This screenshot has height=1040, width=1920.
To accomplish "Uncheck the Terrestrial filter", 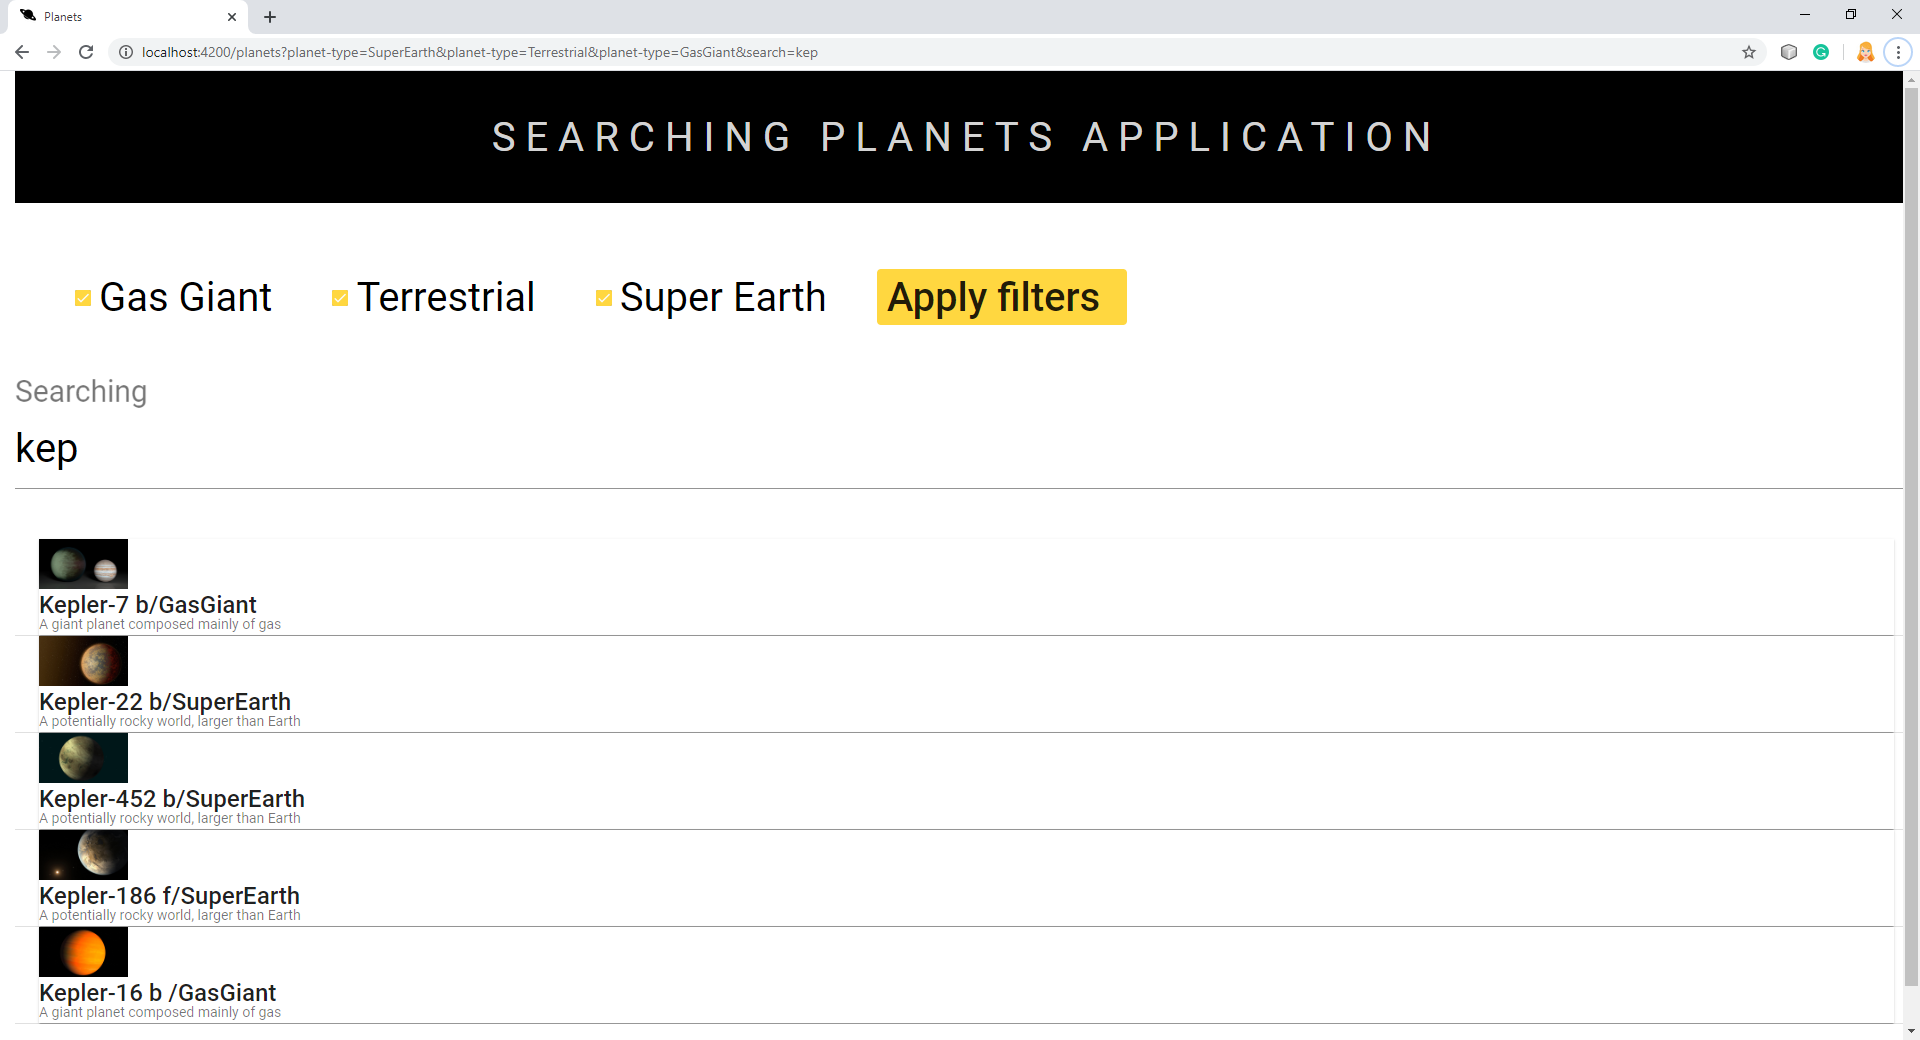I will (339, 297).
